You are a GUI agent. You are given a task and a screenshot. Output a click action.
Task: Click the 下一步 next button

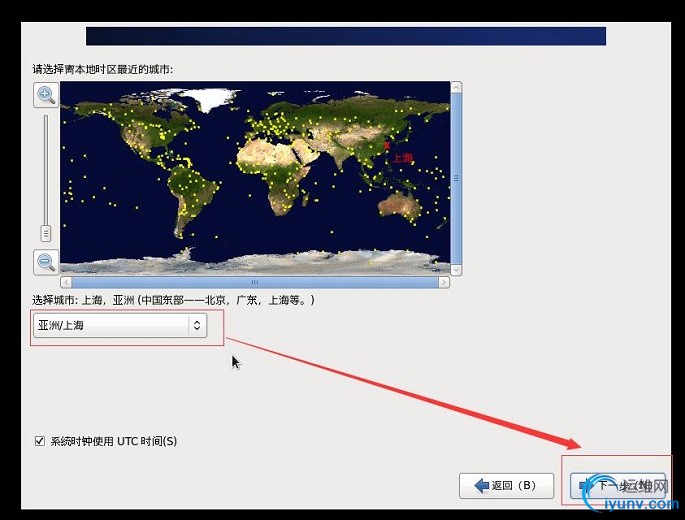617,485
